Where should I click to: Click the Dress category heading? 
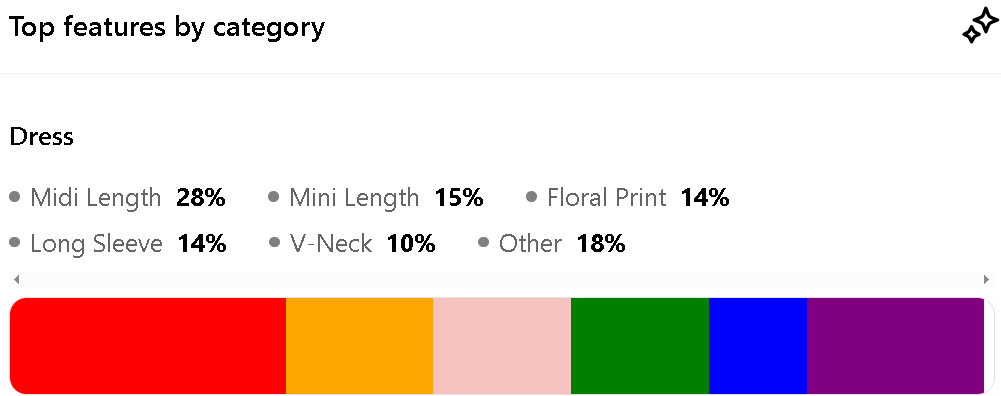(x=41, y=137)
